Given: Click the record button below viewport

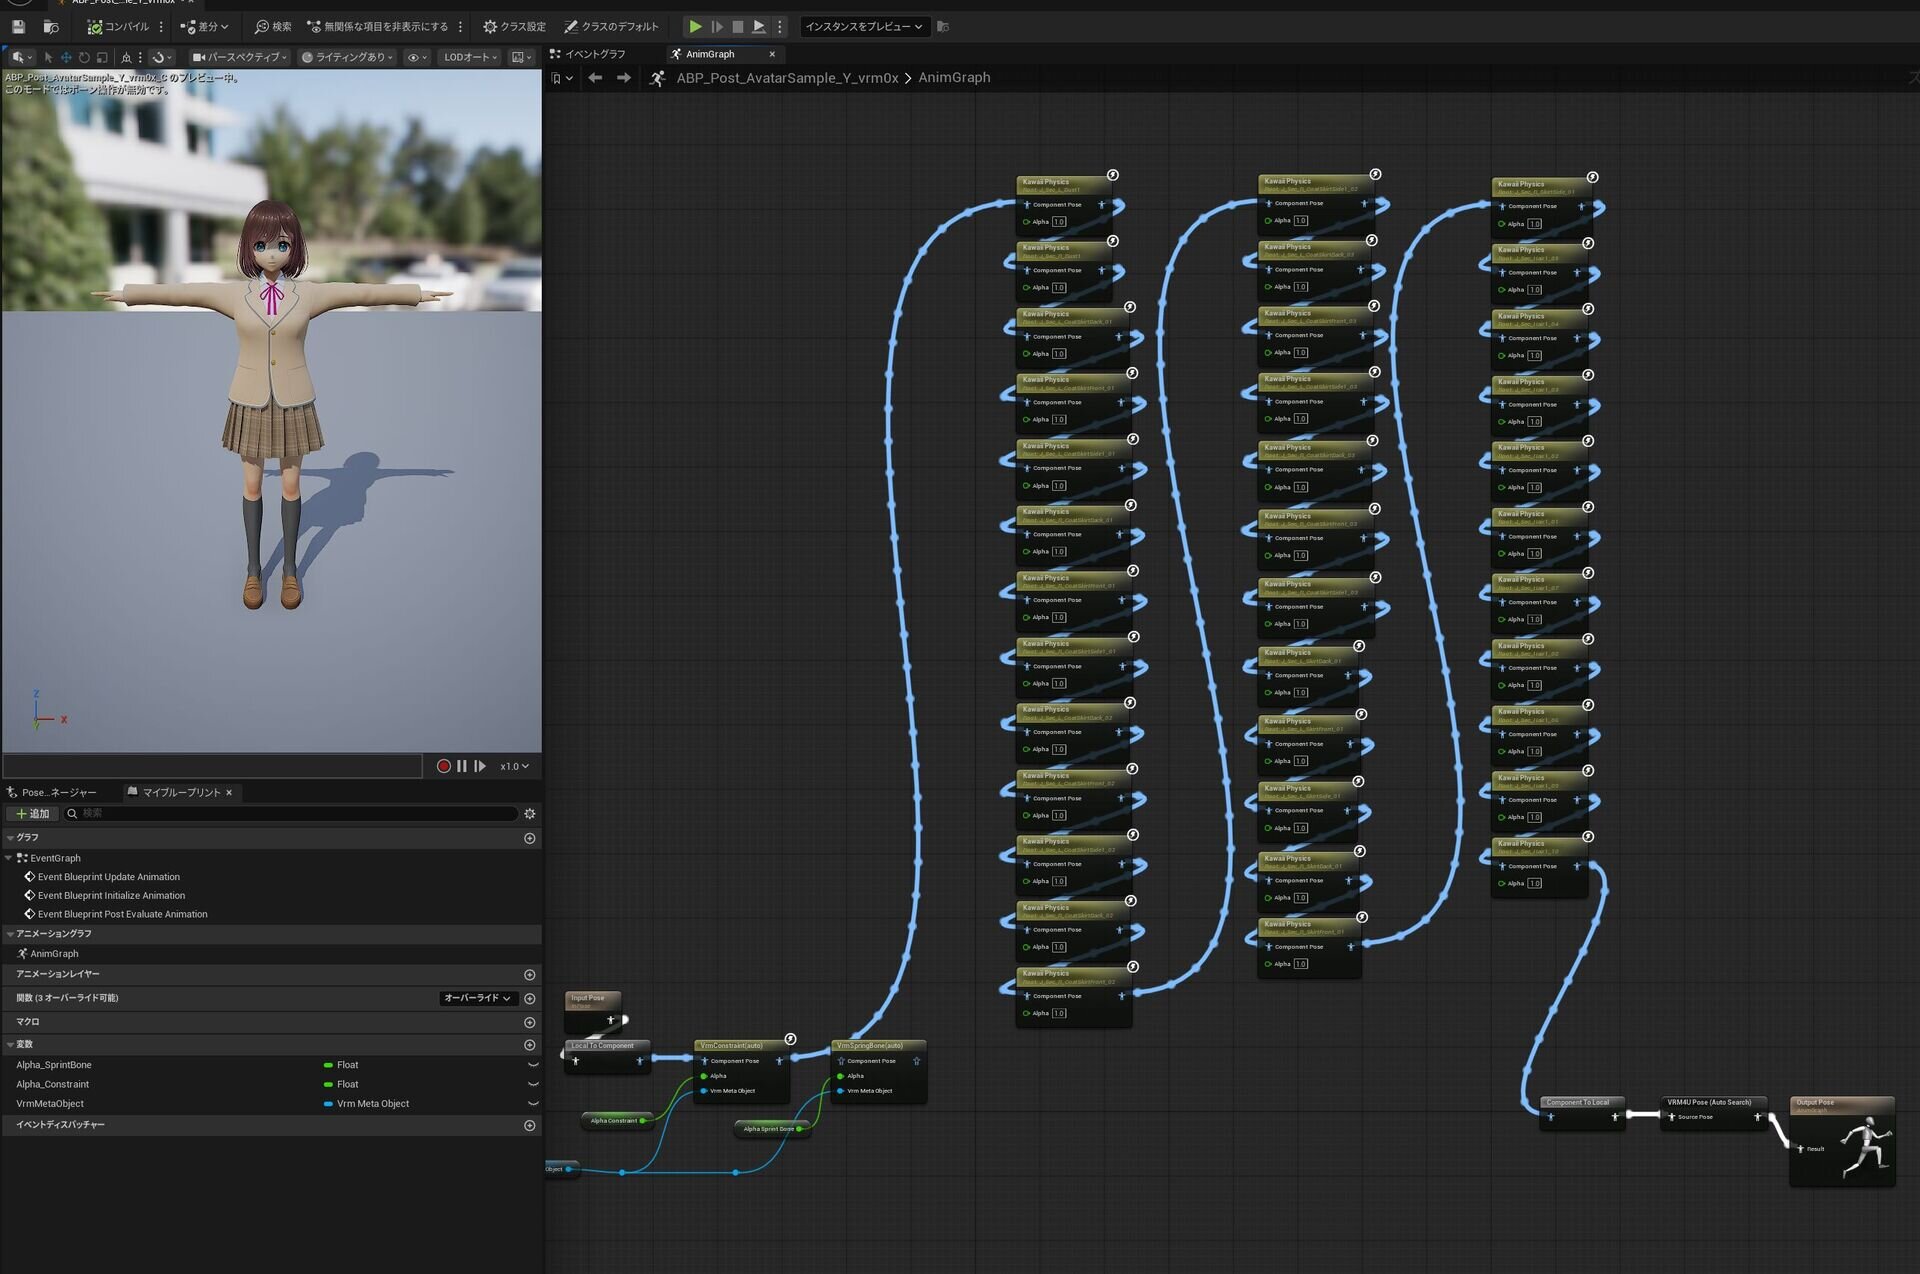Looking at the screenshot, I should coord(443,766).
